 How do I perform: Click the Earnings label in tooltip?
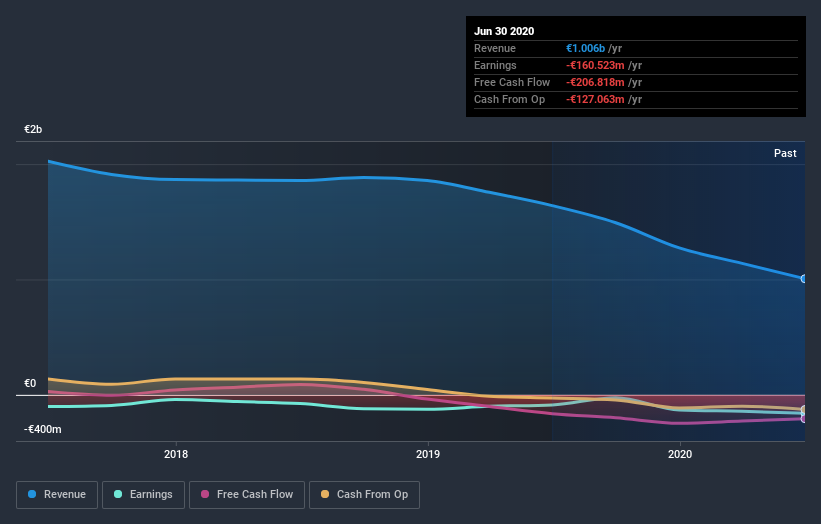(x=495, y=65)
